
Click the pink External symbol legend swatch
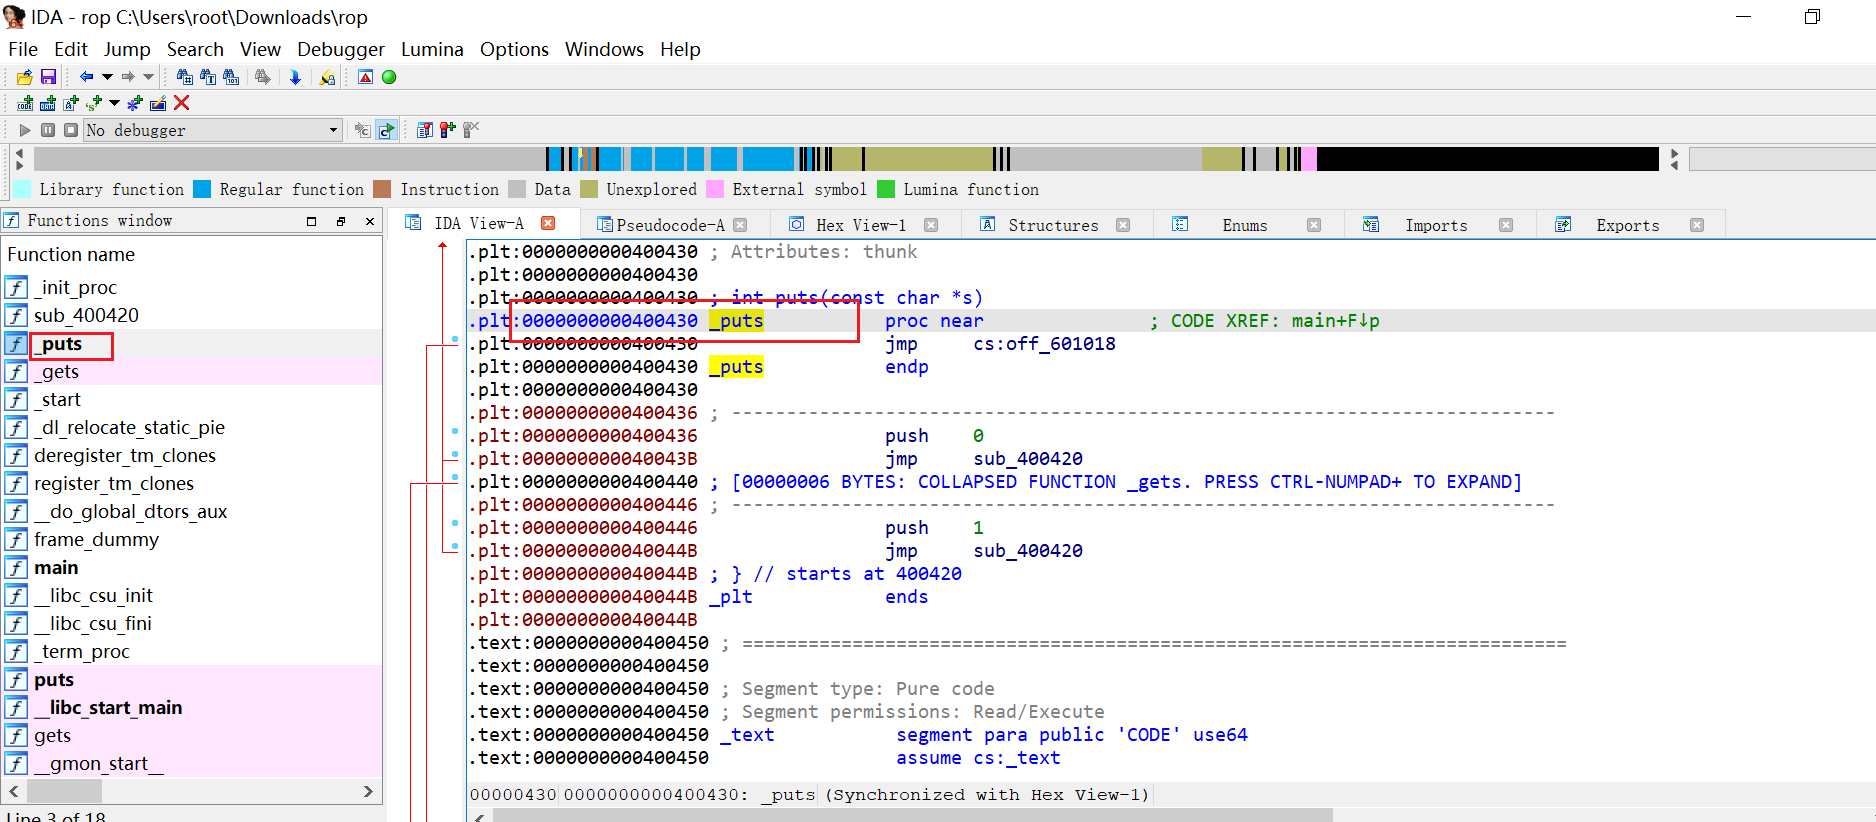pyautogui.click(x=715, y=189)
